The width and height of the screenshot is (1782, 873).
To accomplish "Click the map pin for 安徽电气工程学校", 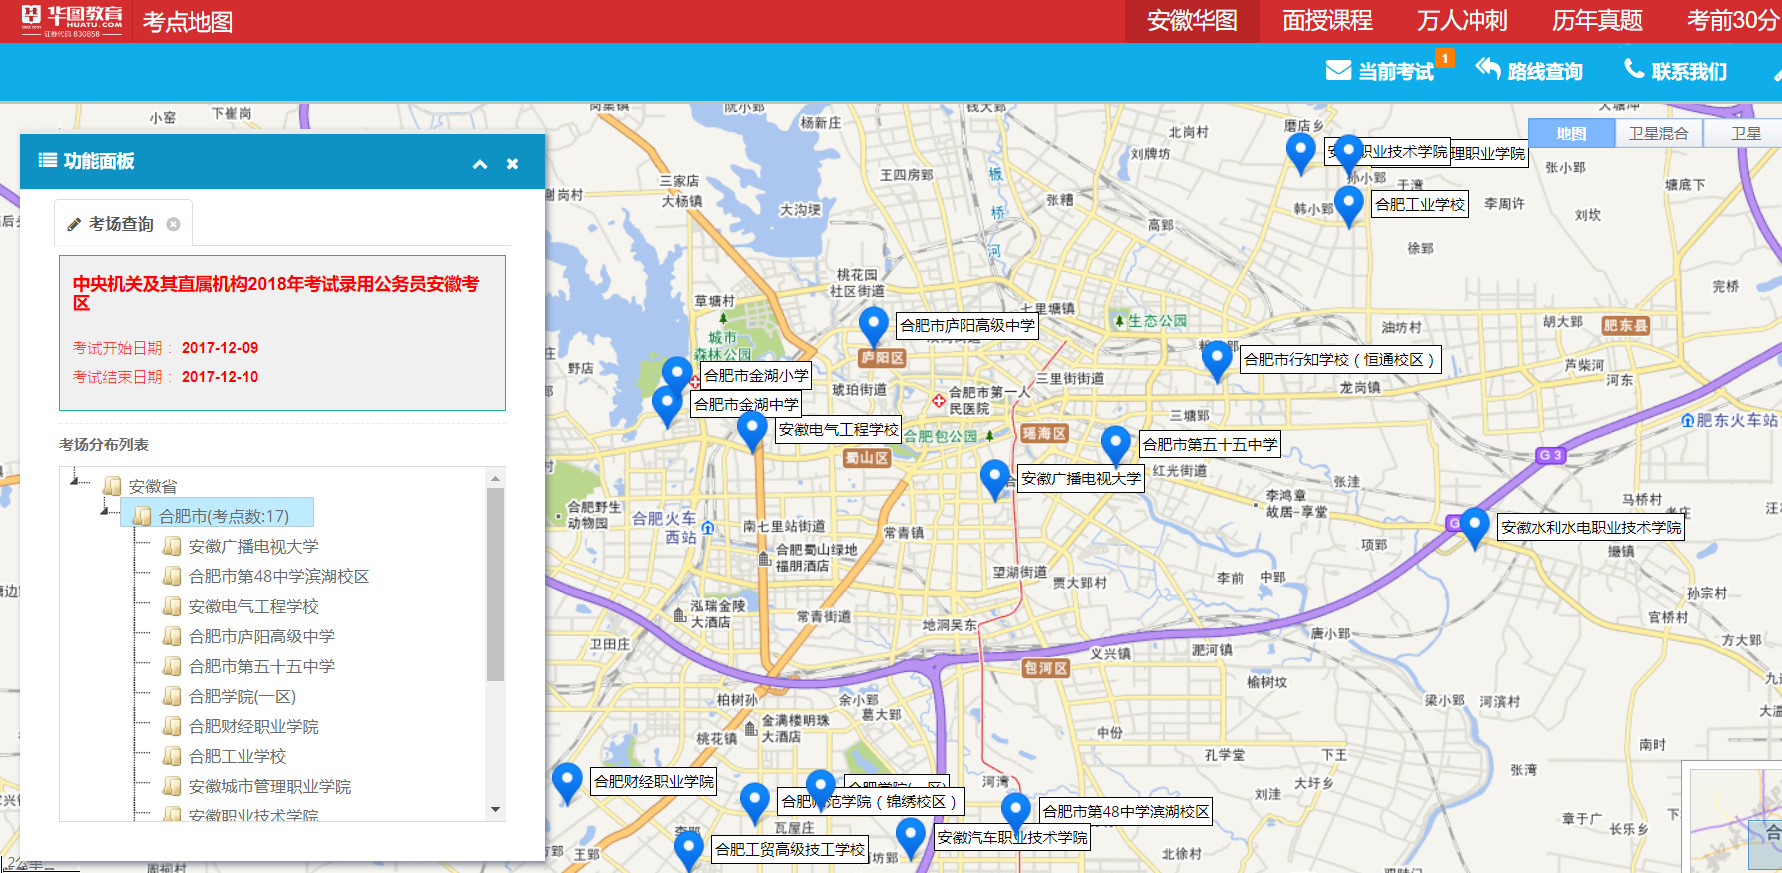I will point(752,431).
